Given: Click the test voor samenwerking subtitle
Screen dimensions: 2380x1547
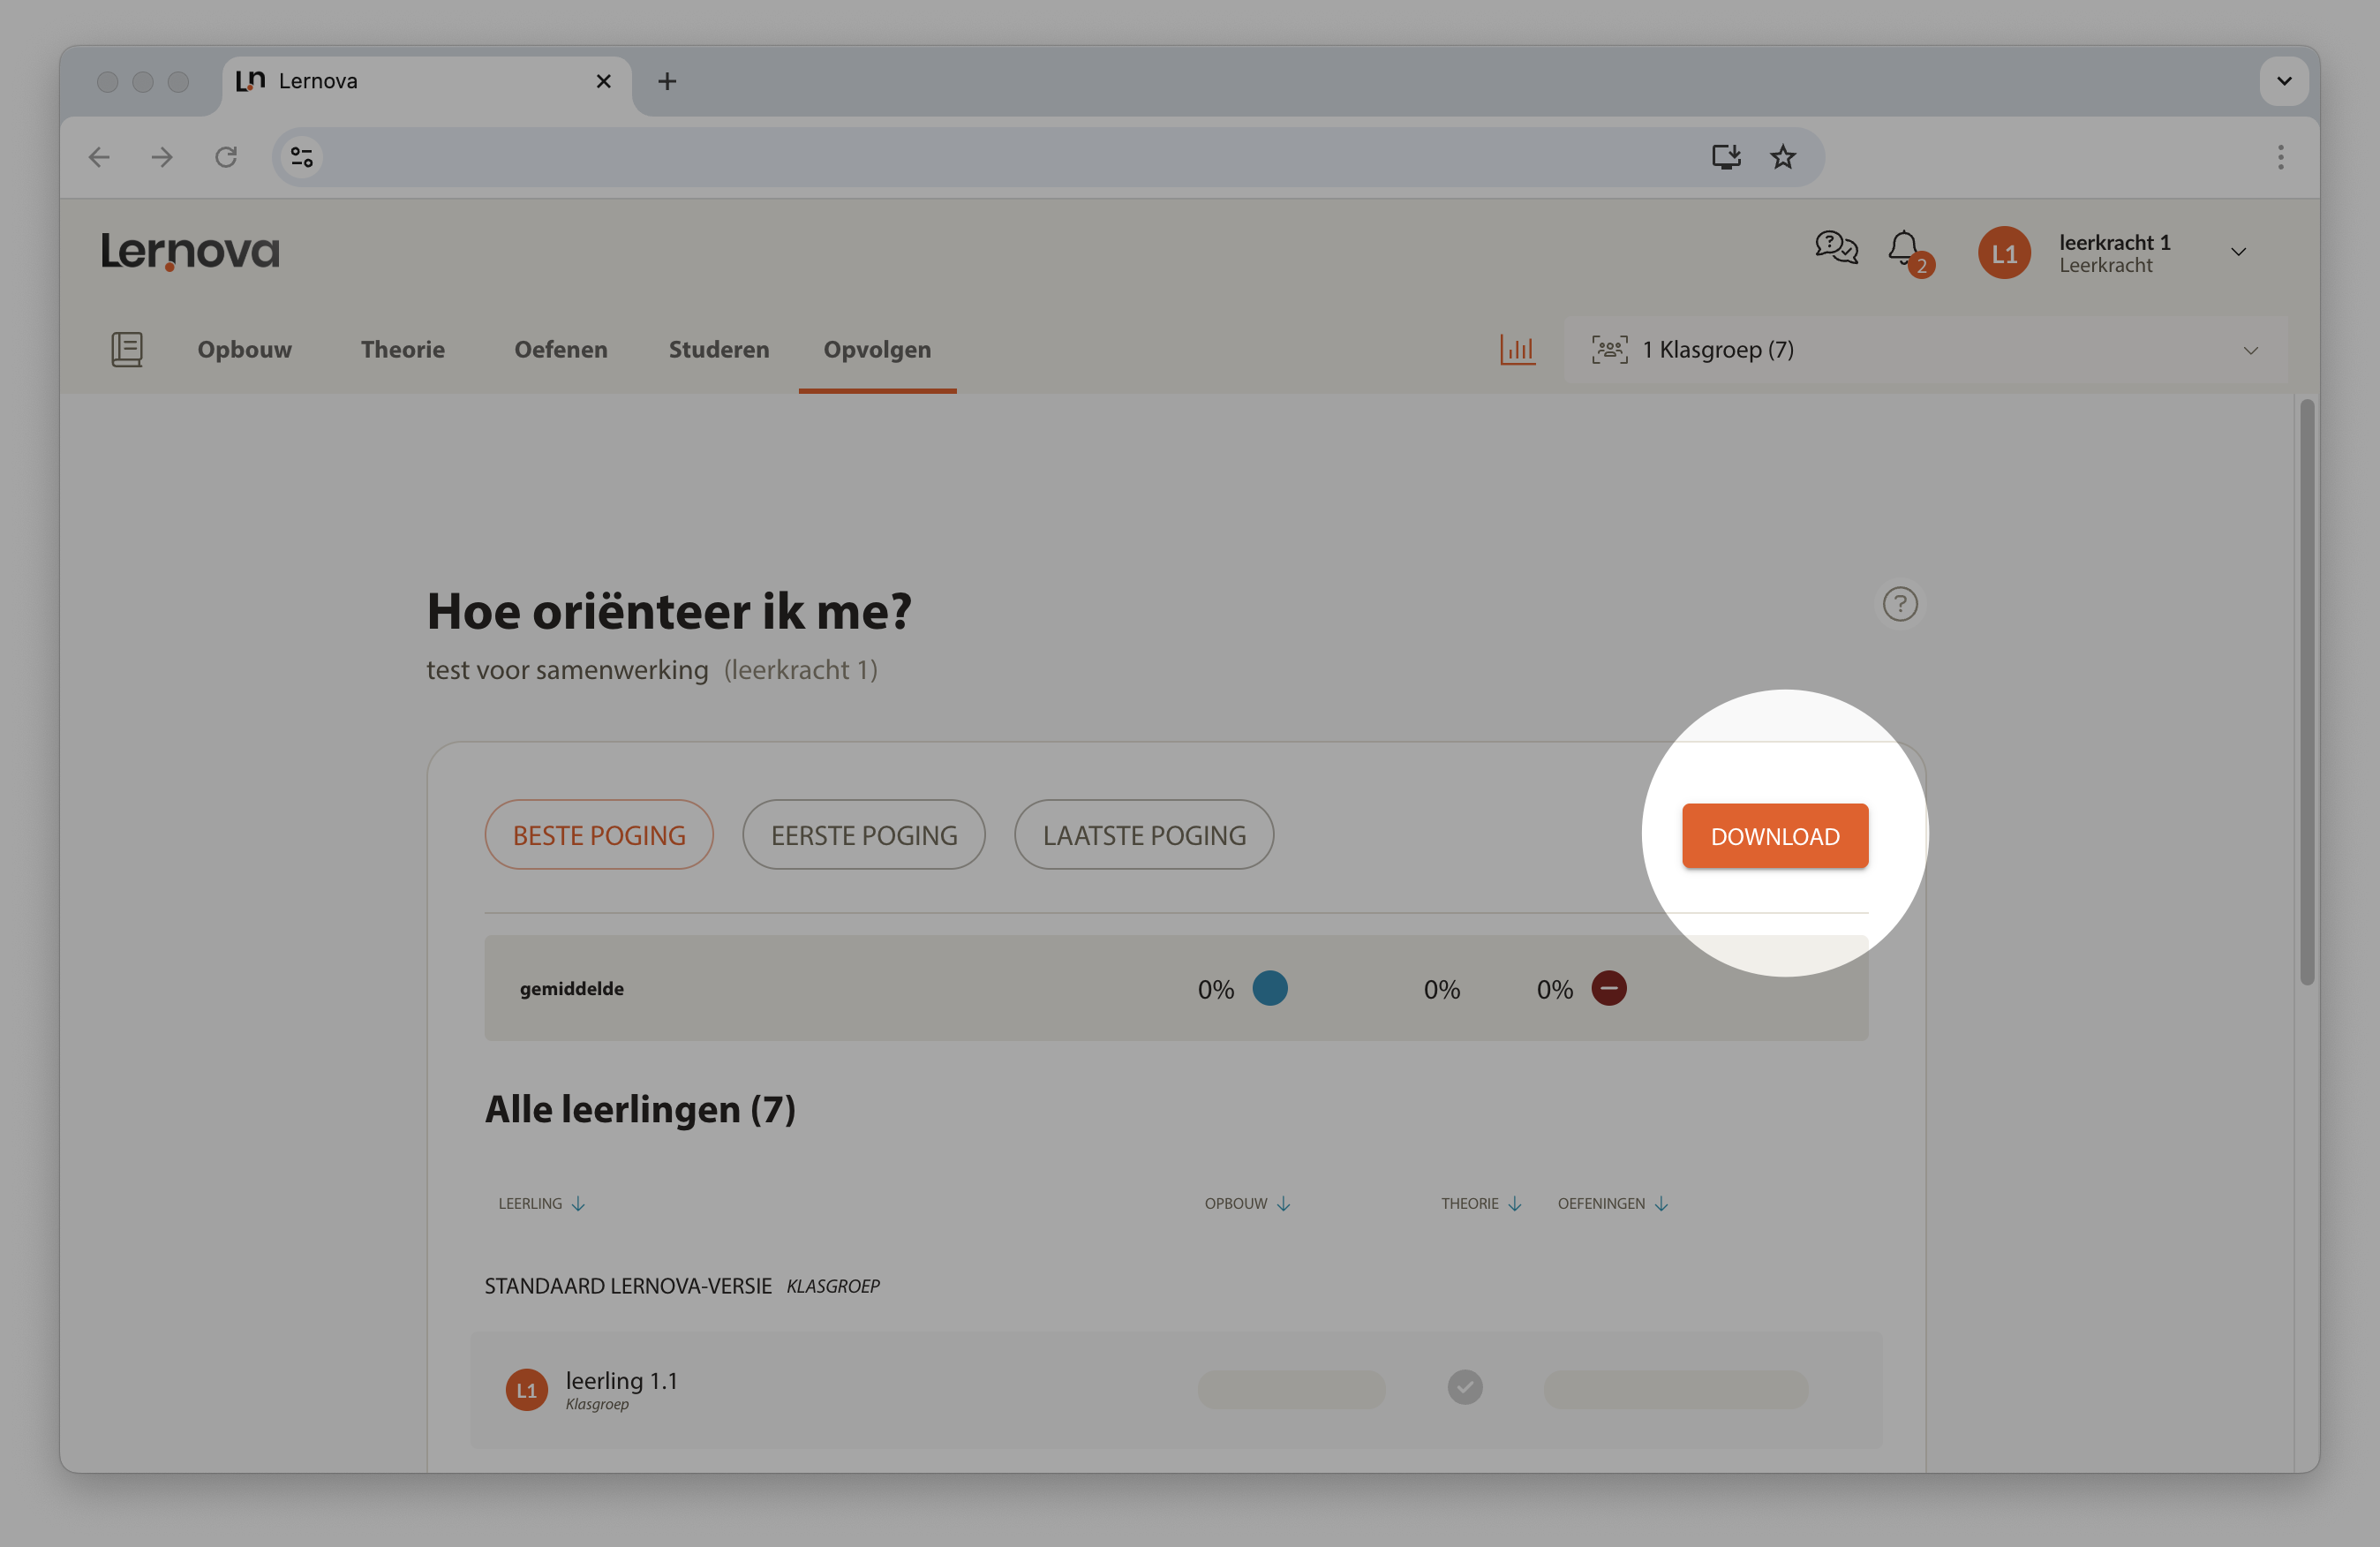Looking at the screenshot, I should click(567, 669).
